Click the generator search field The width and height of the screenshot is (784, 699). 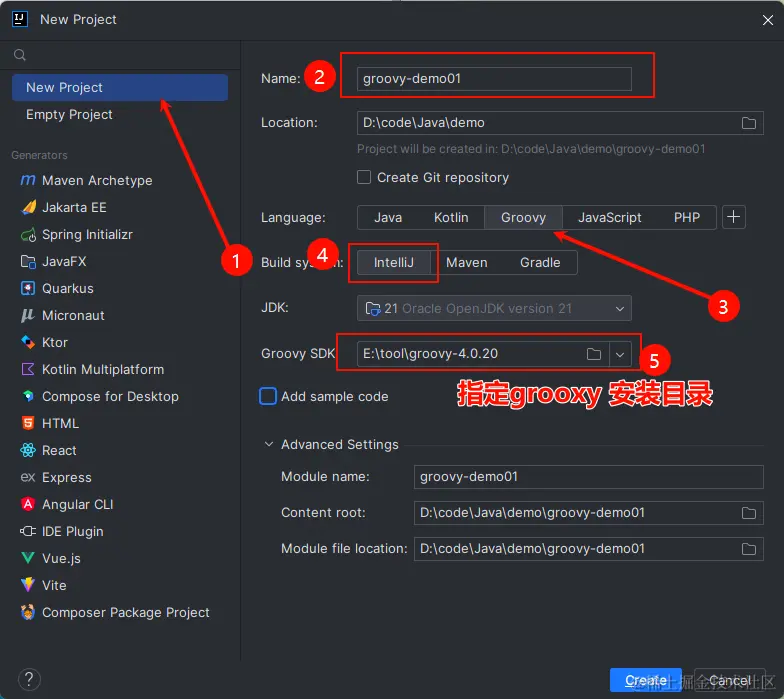[120, 55]
